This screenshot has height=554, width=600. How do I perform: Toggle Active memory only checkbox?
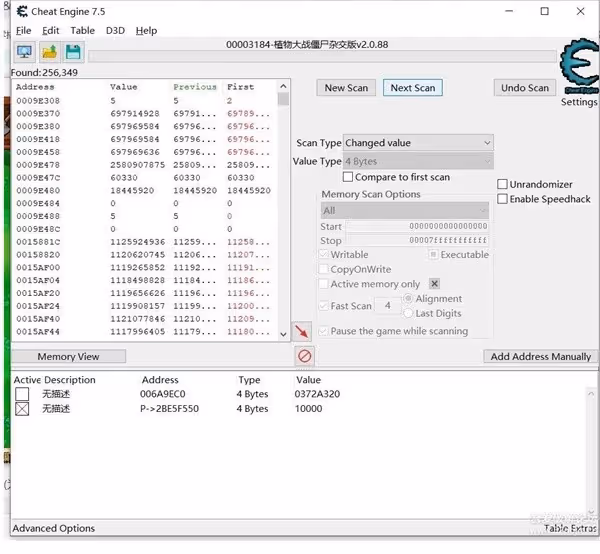(324, 284)
